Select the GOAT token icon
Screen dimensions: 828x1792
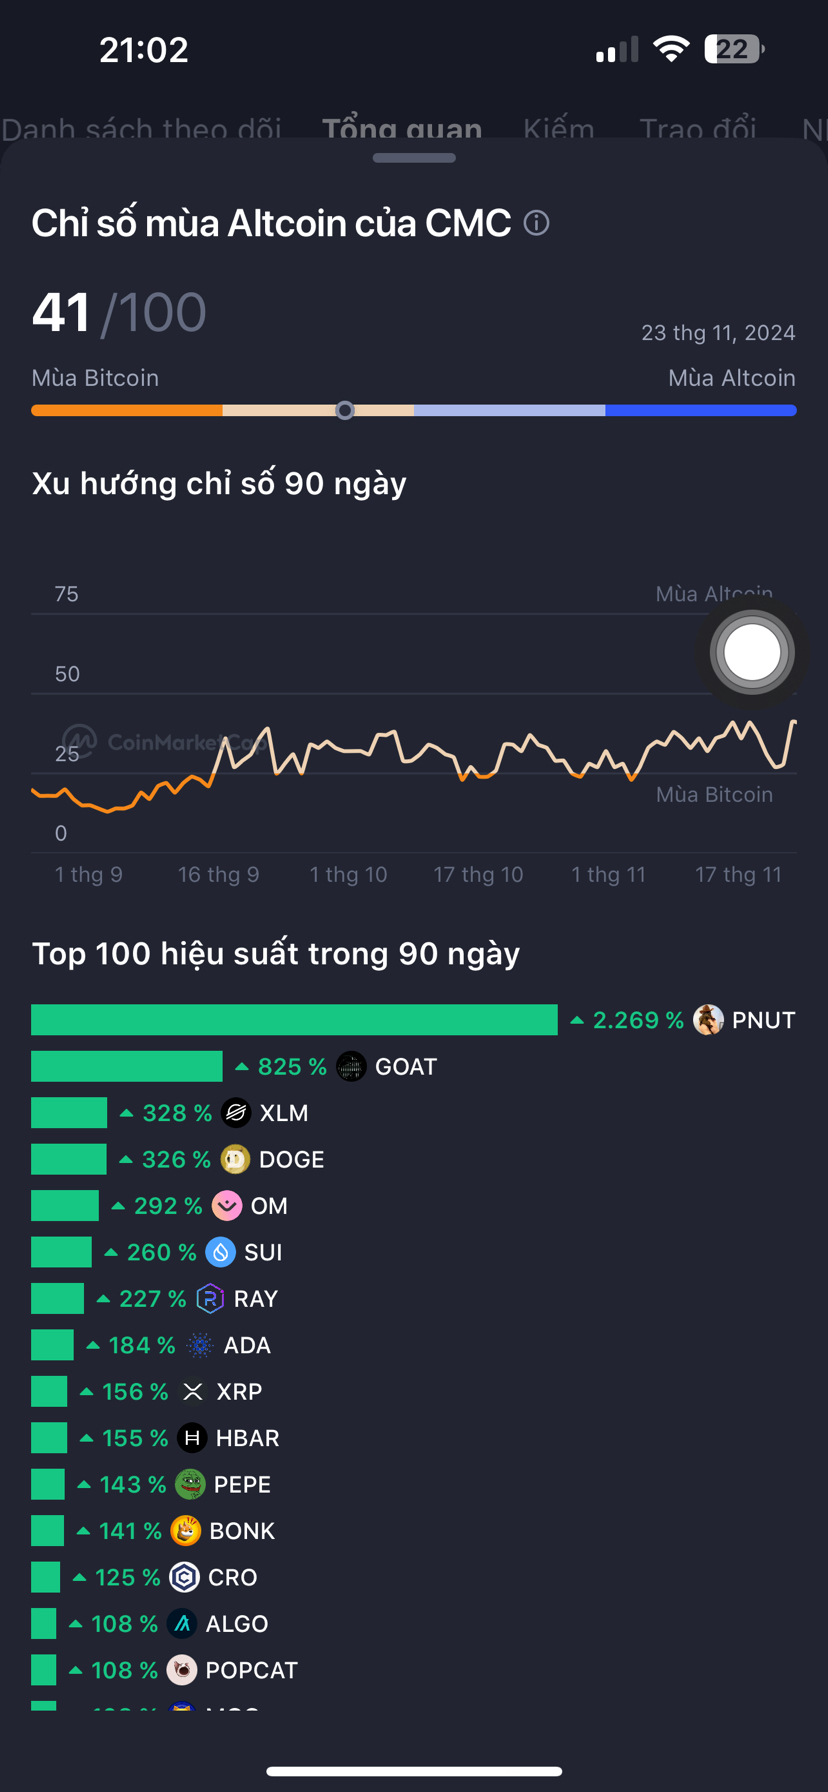pos(351,1066)
